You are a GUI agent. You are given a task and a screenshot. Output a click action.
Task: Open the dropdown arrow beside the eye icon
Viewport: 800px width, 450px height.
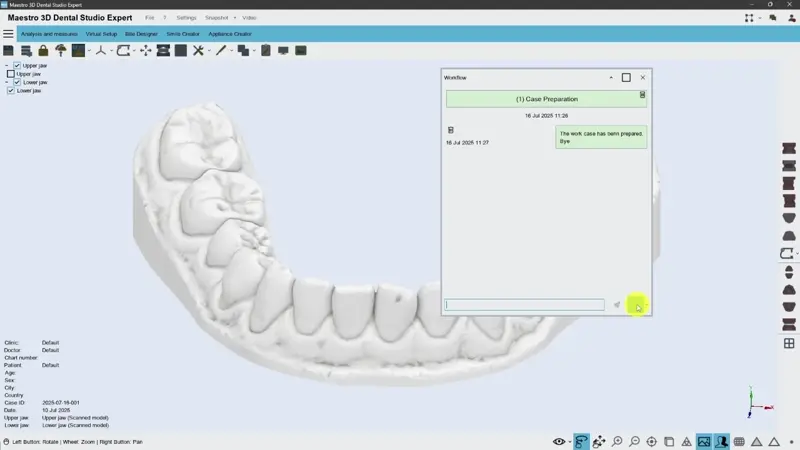[x=569, y=442]
